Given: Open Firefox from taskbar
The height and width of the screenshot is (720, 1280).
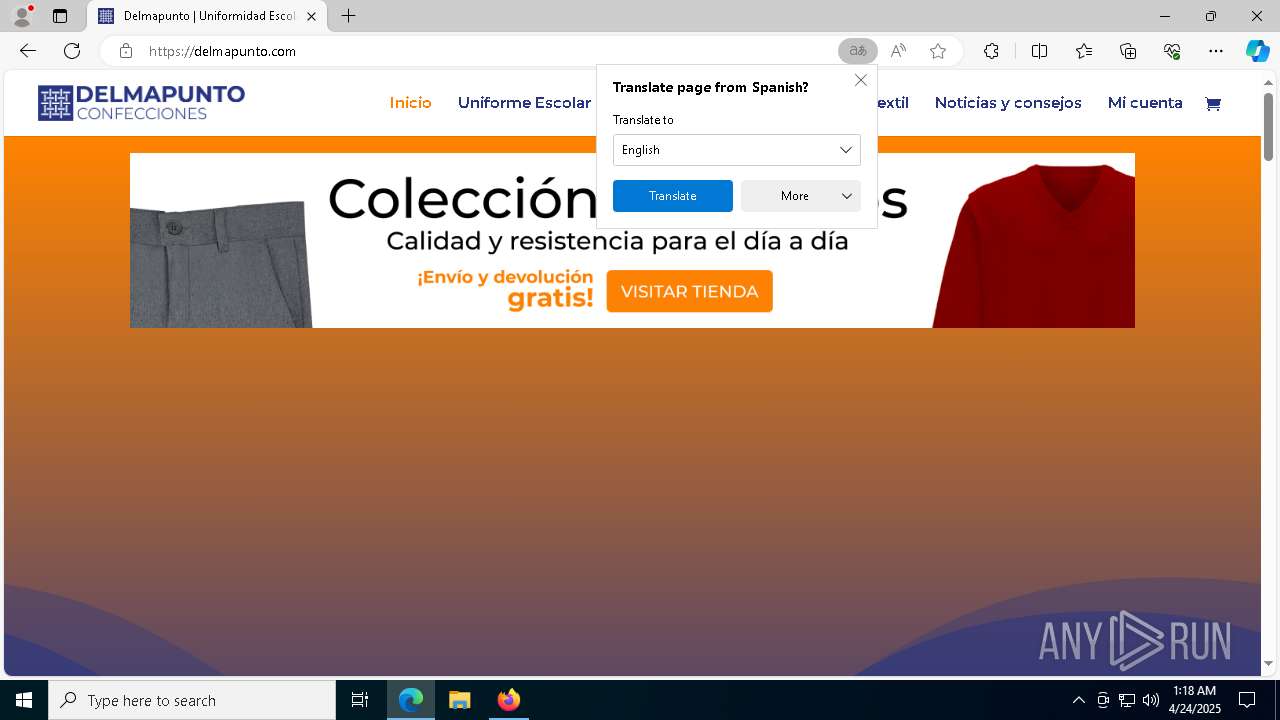Looking at the screenshot, I should [508, 700].
